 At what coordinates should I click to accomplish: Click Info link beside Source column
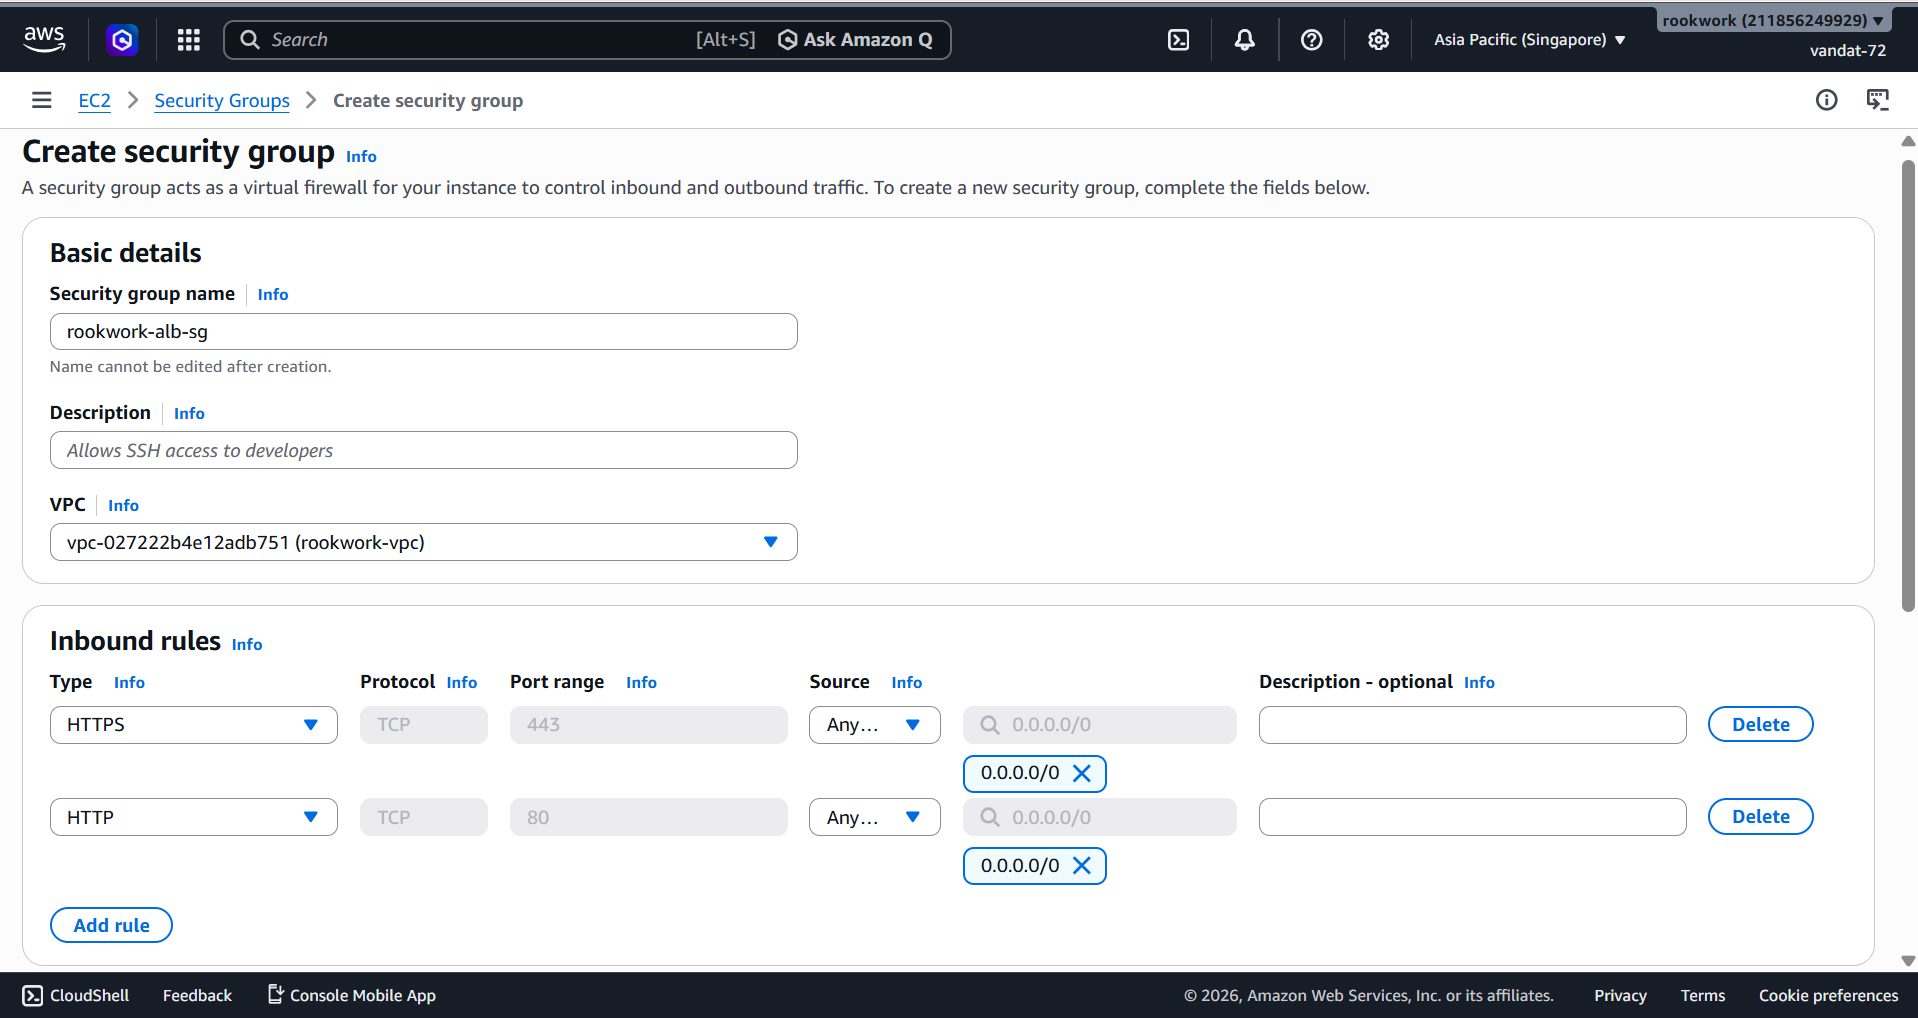(x=907, y=683)
